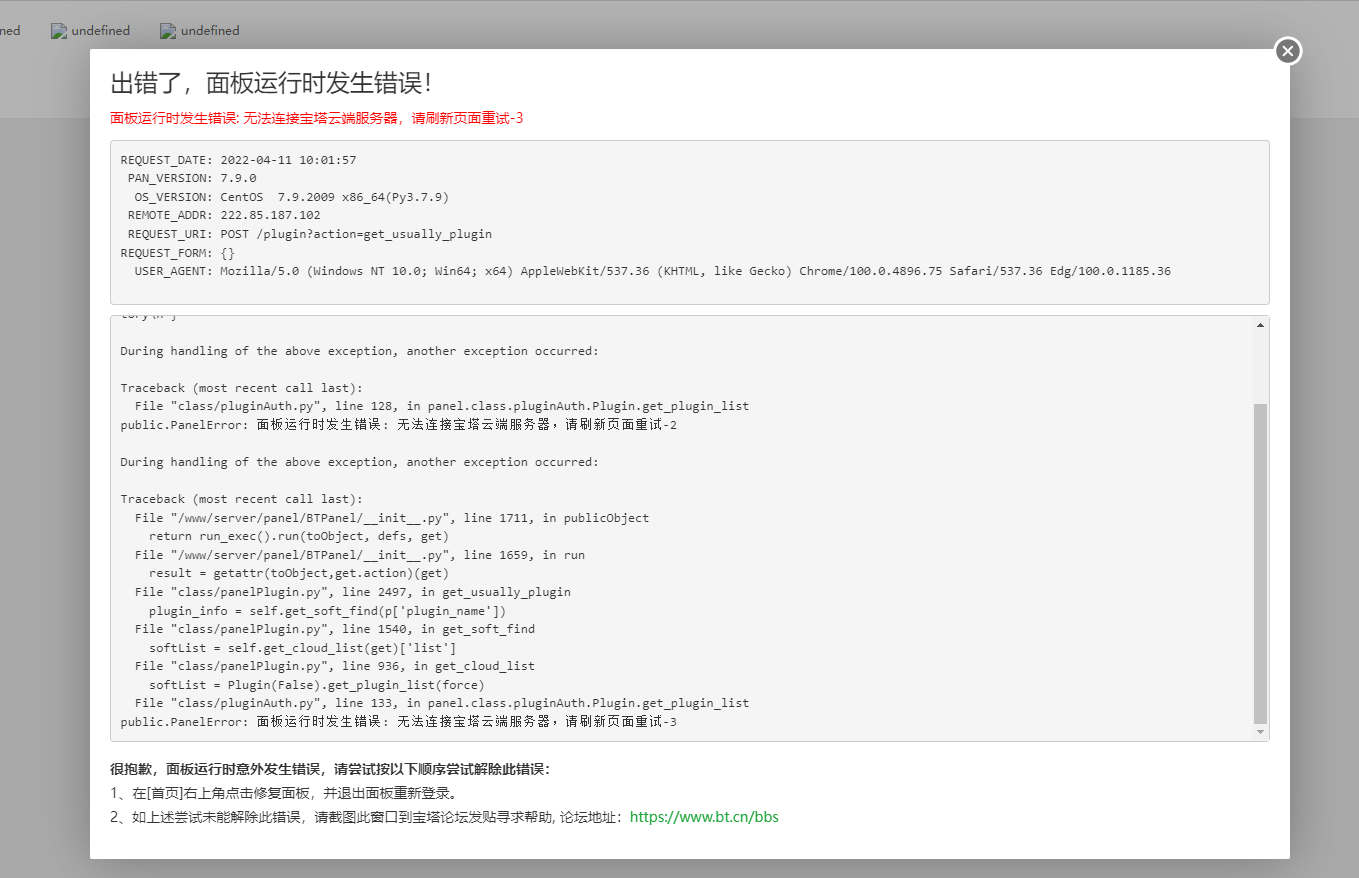Screen dimensions: 1359x878
Task: Click the USER_AGENT Mozilla/5.0 line
Action: tap(653, 271)
